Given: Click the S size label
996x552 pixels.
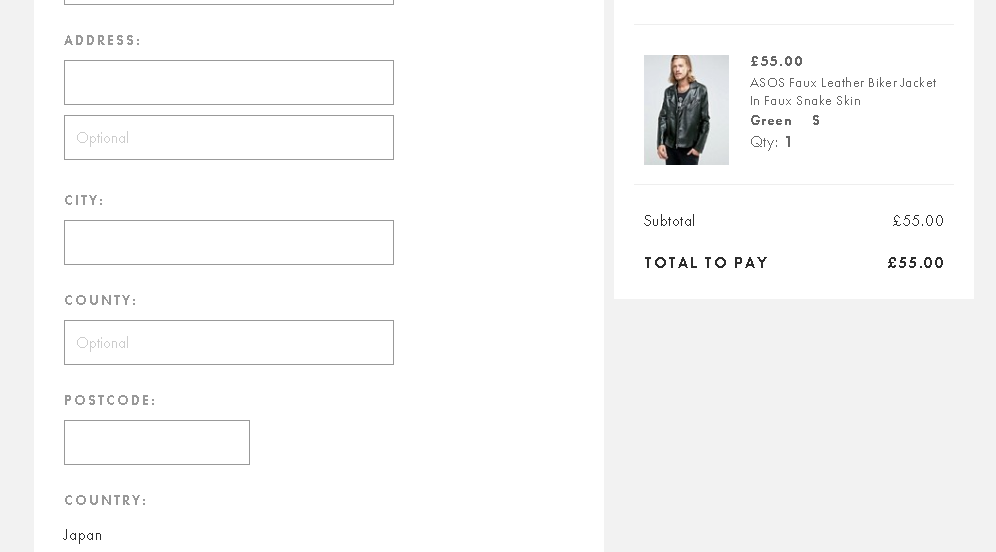Looking at the screenshot, I should (816, 120).
